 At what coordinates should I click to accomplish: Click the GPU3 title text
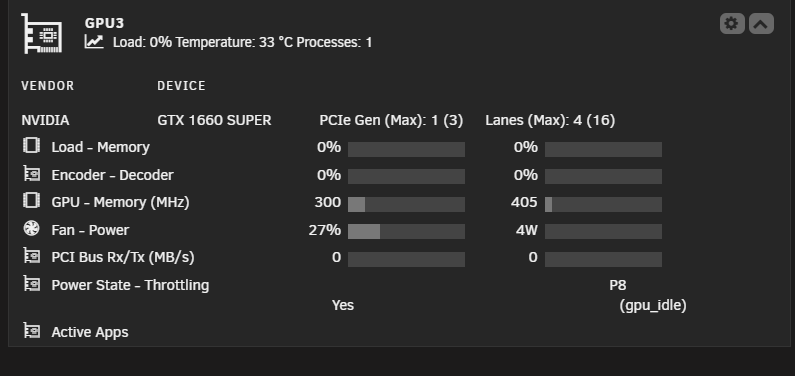pyautogui.click(x=104, y=23)
